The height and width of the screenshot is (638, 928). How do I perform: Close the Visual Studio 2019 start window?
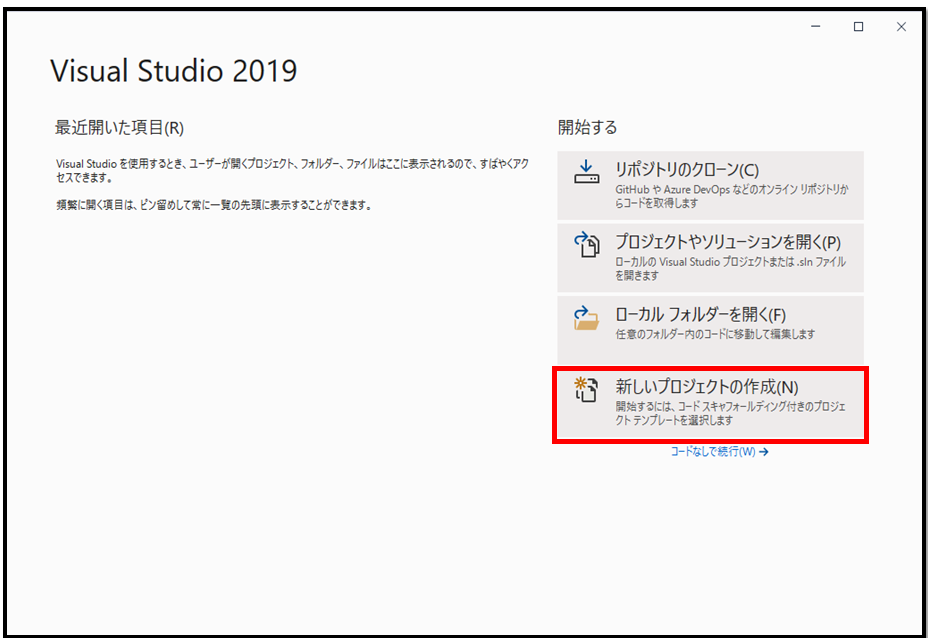click(x=901, y=27)
